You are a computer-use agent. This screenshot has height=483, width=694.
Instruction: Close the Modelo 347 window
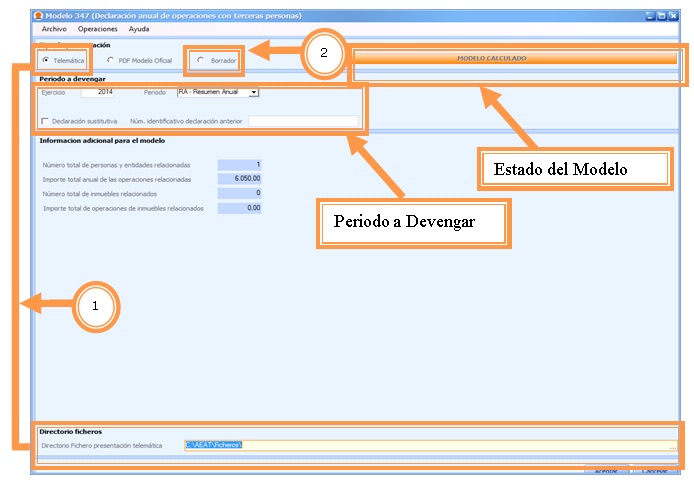[673, 16]
